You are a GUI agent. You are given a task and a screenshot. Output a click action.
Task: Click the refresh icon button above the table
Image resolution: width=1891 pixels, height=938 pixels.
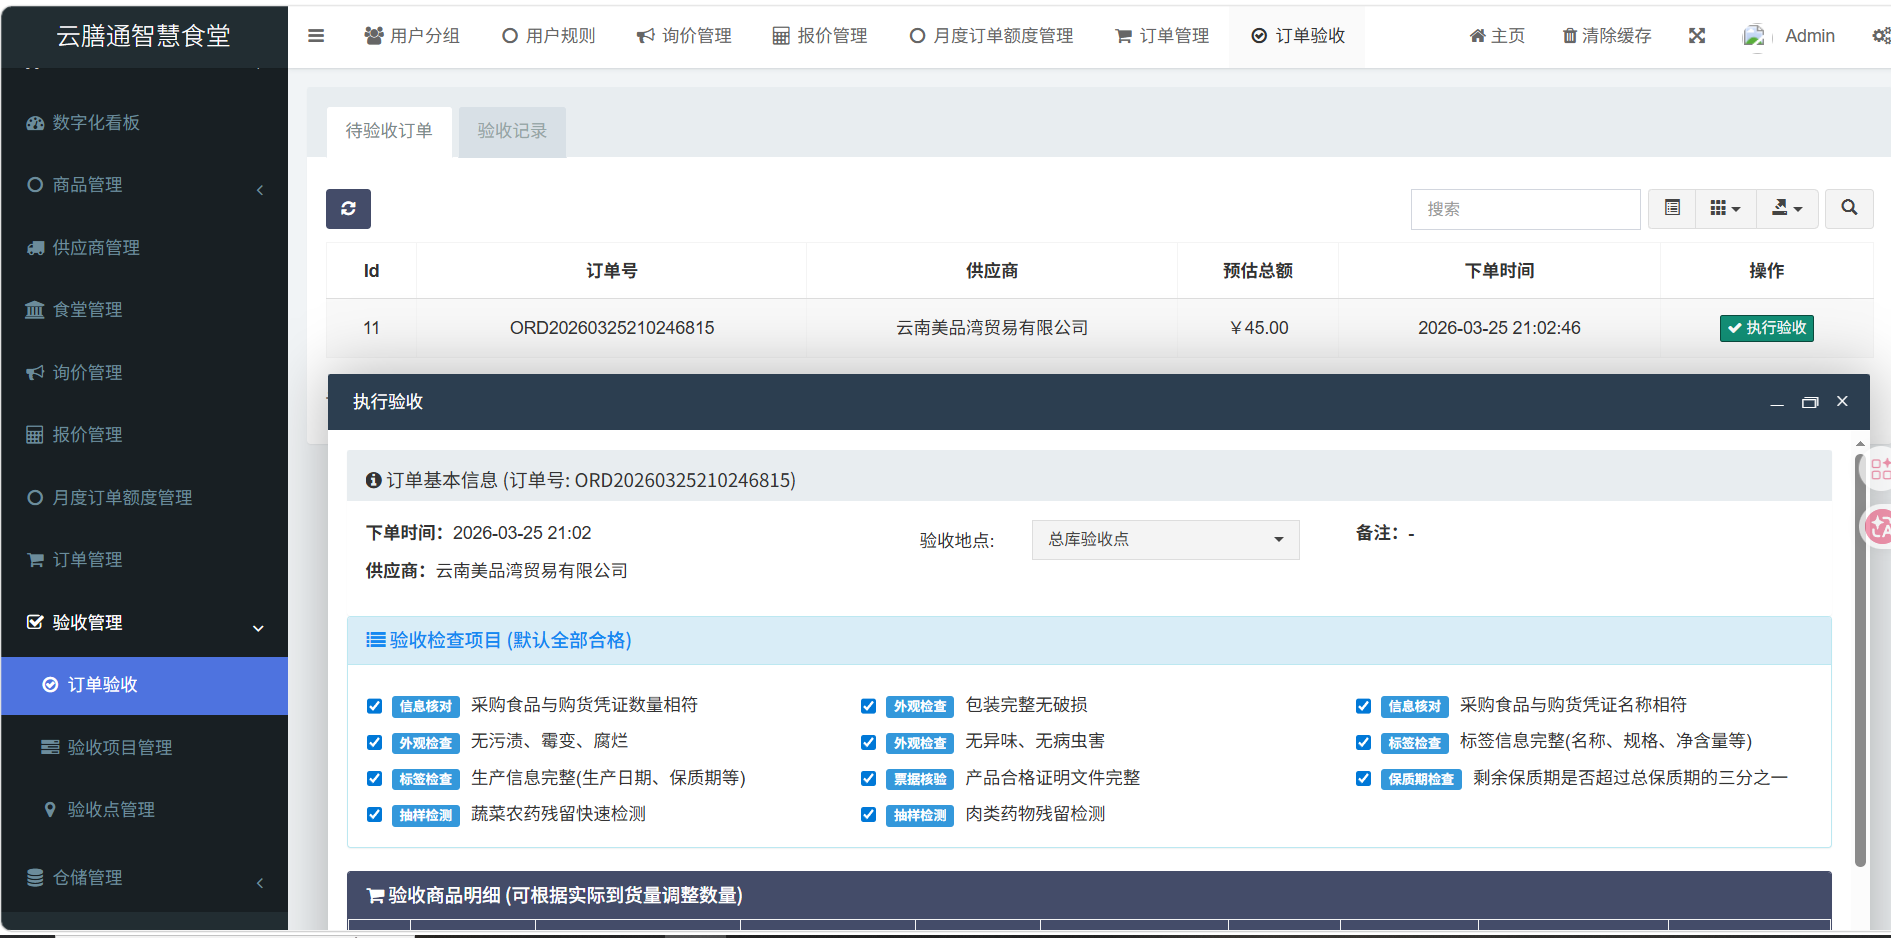[x=348, y=209]
